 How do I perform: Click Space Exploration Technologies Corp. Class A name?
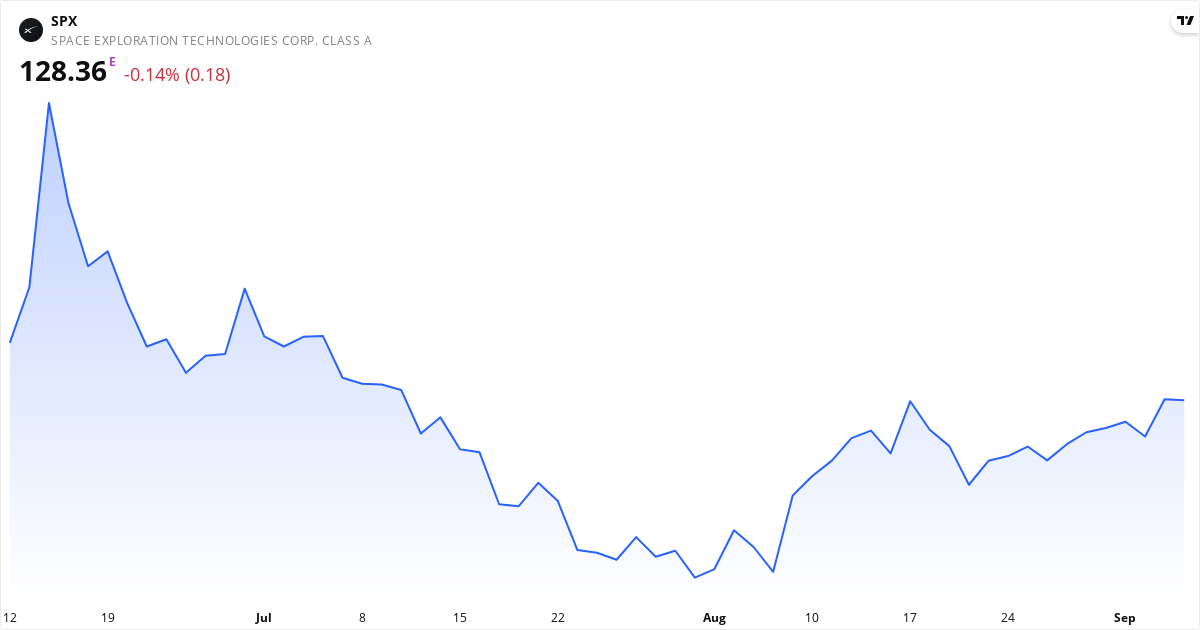211,41
